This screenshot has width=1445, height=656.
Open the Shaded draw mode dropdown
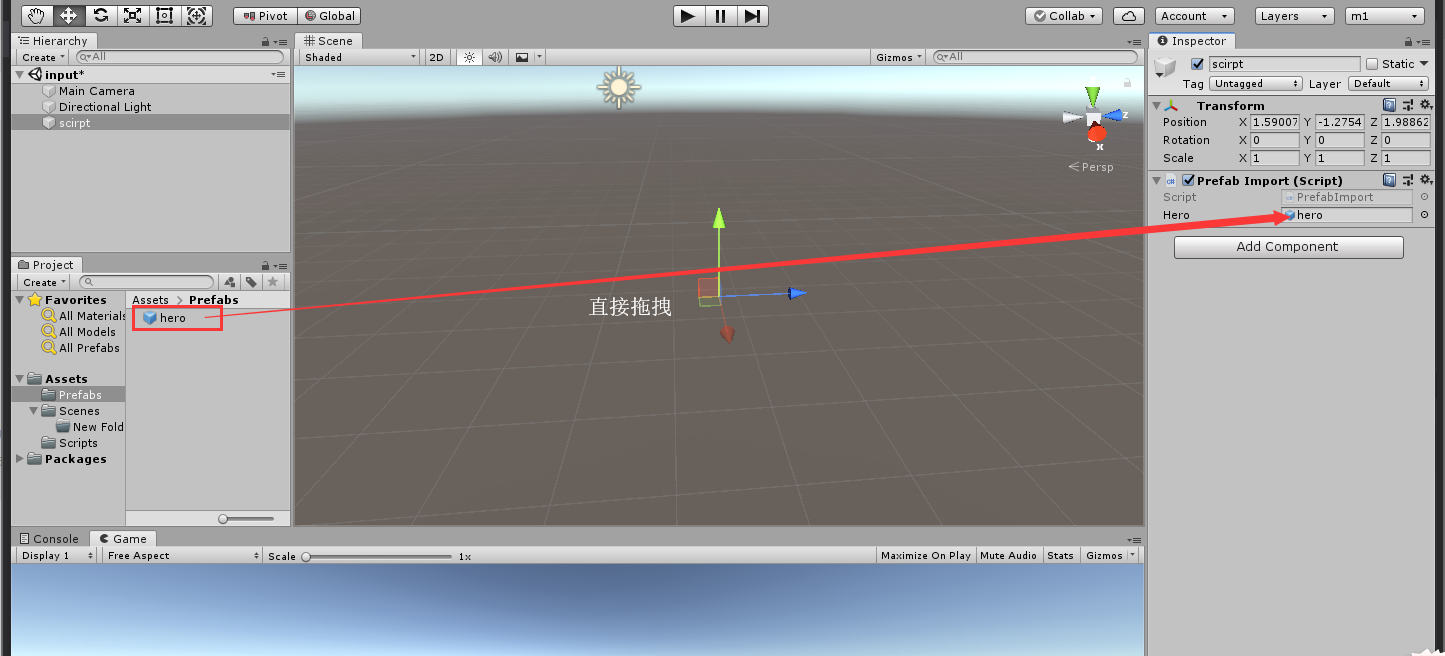tap(360, 57)
